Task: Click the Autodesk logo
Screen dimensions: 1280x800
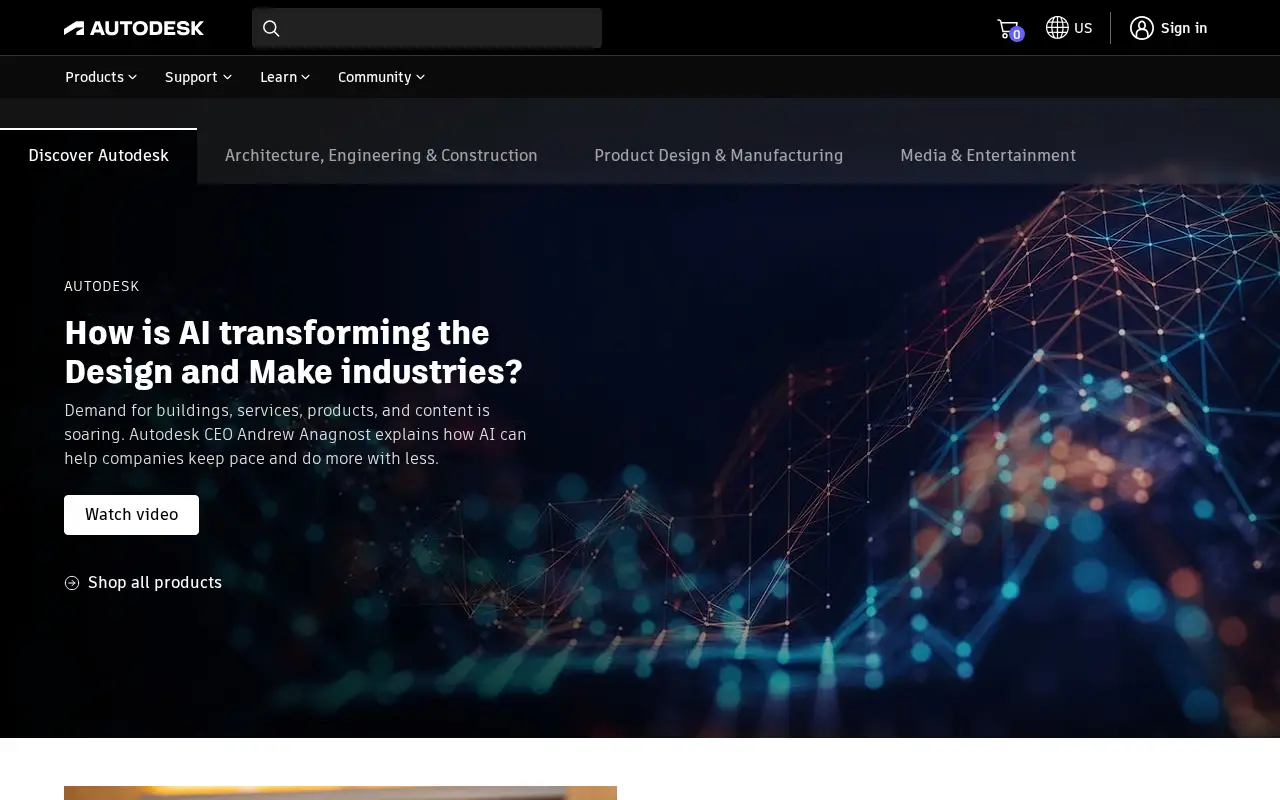Action: pyautogui.click(x=134, y=28)
